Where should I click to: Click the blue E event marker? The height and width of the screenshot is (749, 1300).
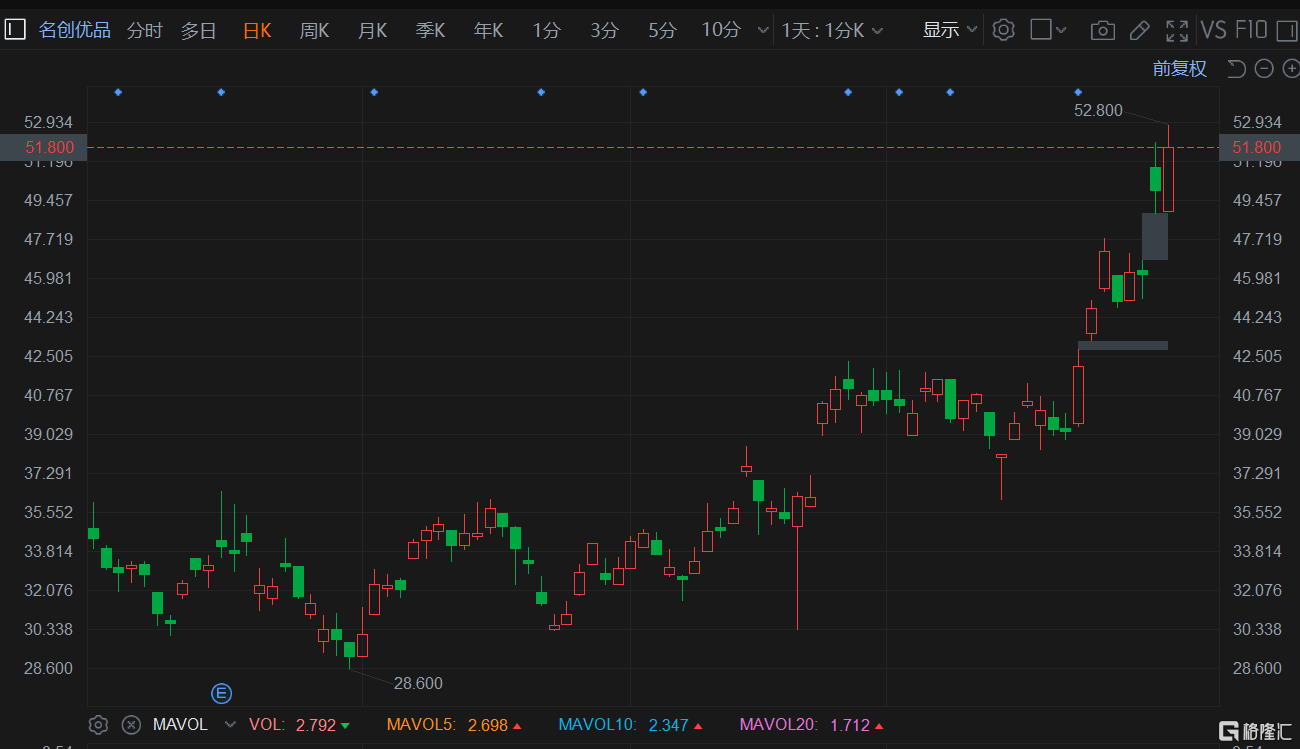tap(220, 693)
